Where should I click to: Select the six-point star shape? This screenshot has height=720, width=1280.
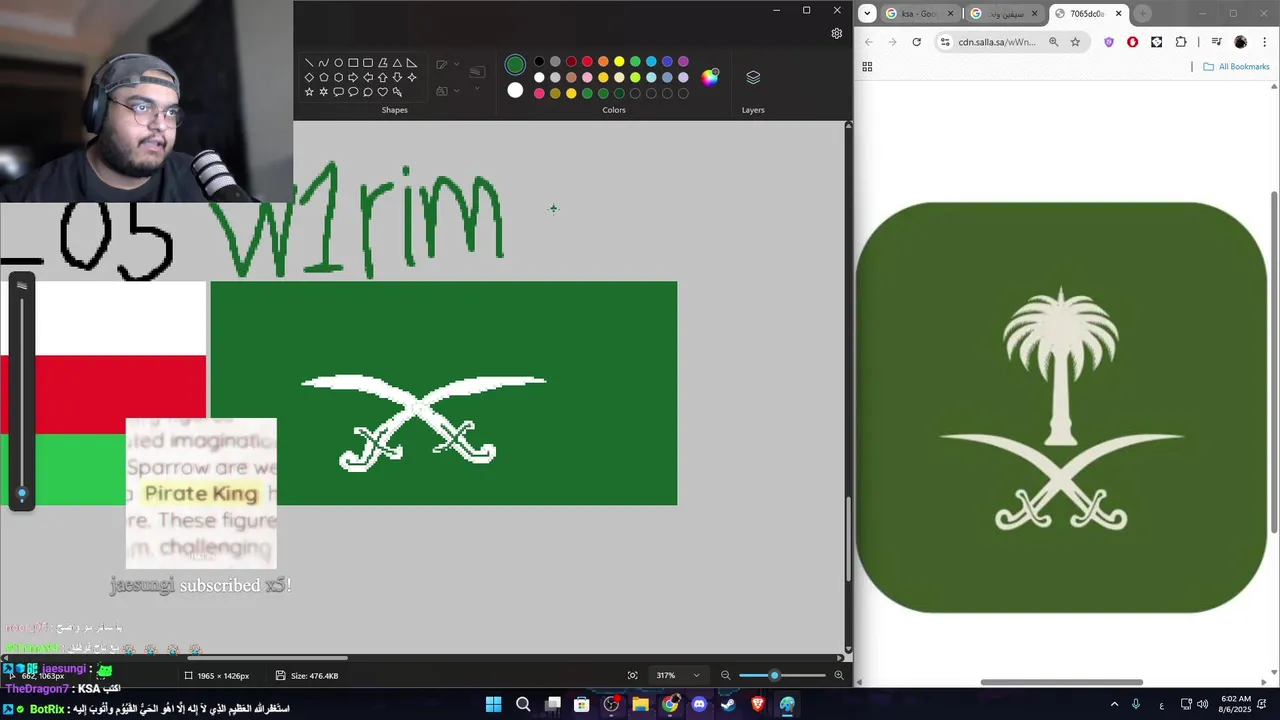tap(324, 92)
